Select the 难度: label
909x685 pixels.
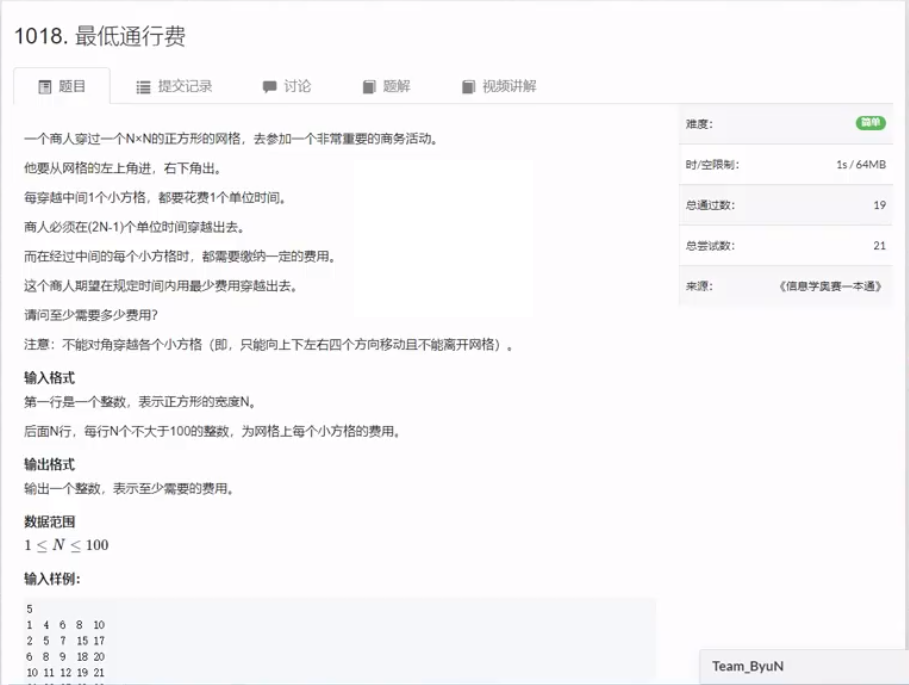[699, 124]
